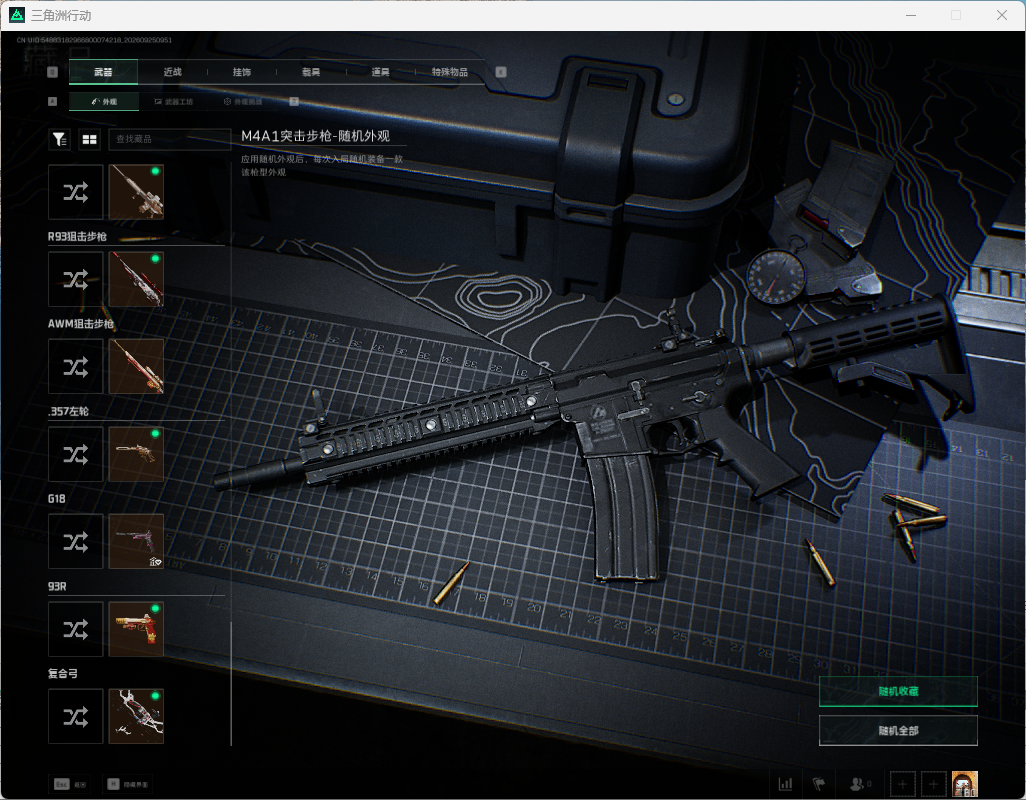Viewport: 1026px width, 800px height.
Task: Minimize the 三角洲行动 window
Action: tap(911, 15)
